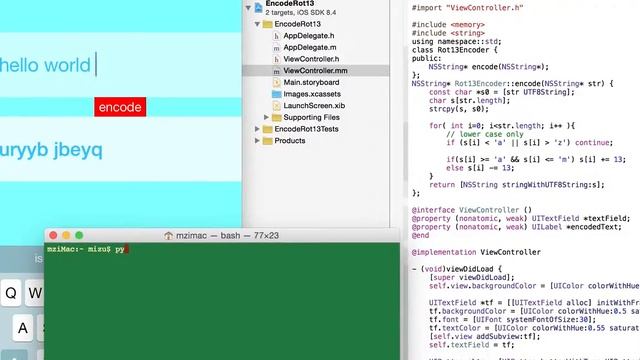
Task: Click the Main.storyboard file icon
Action: 276,82
